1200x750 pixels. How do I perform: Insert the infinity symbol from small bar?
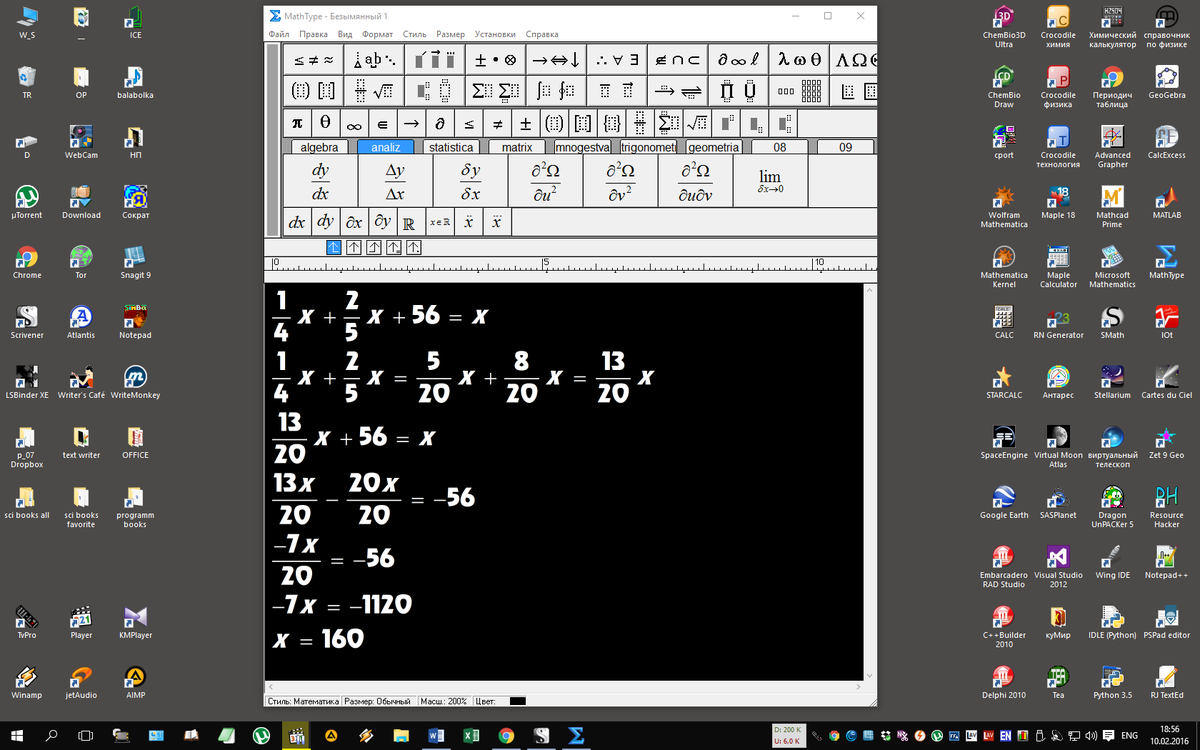coord(353,124)
